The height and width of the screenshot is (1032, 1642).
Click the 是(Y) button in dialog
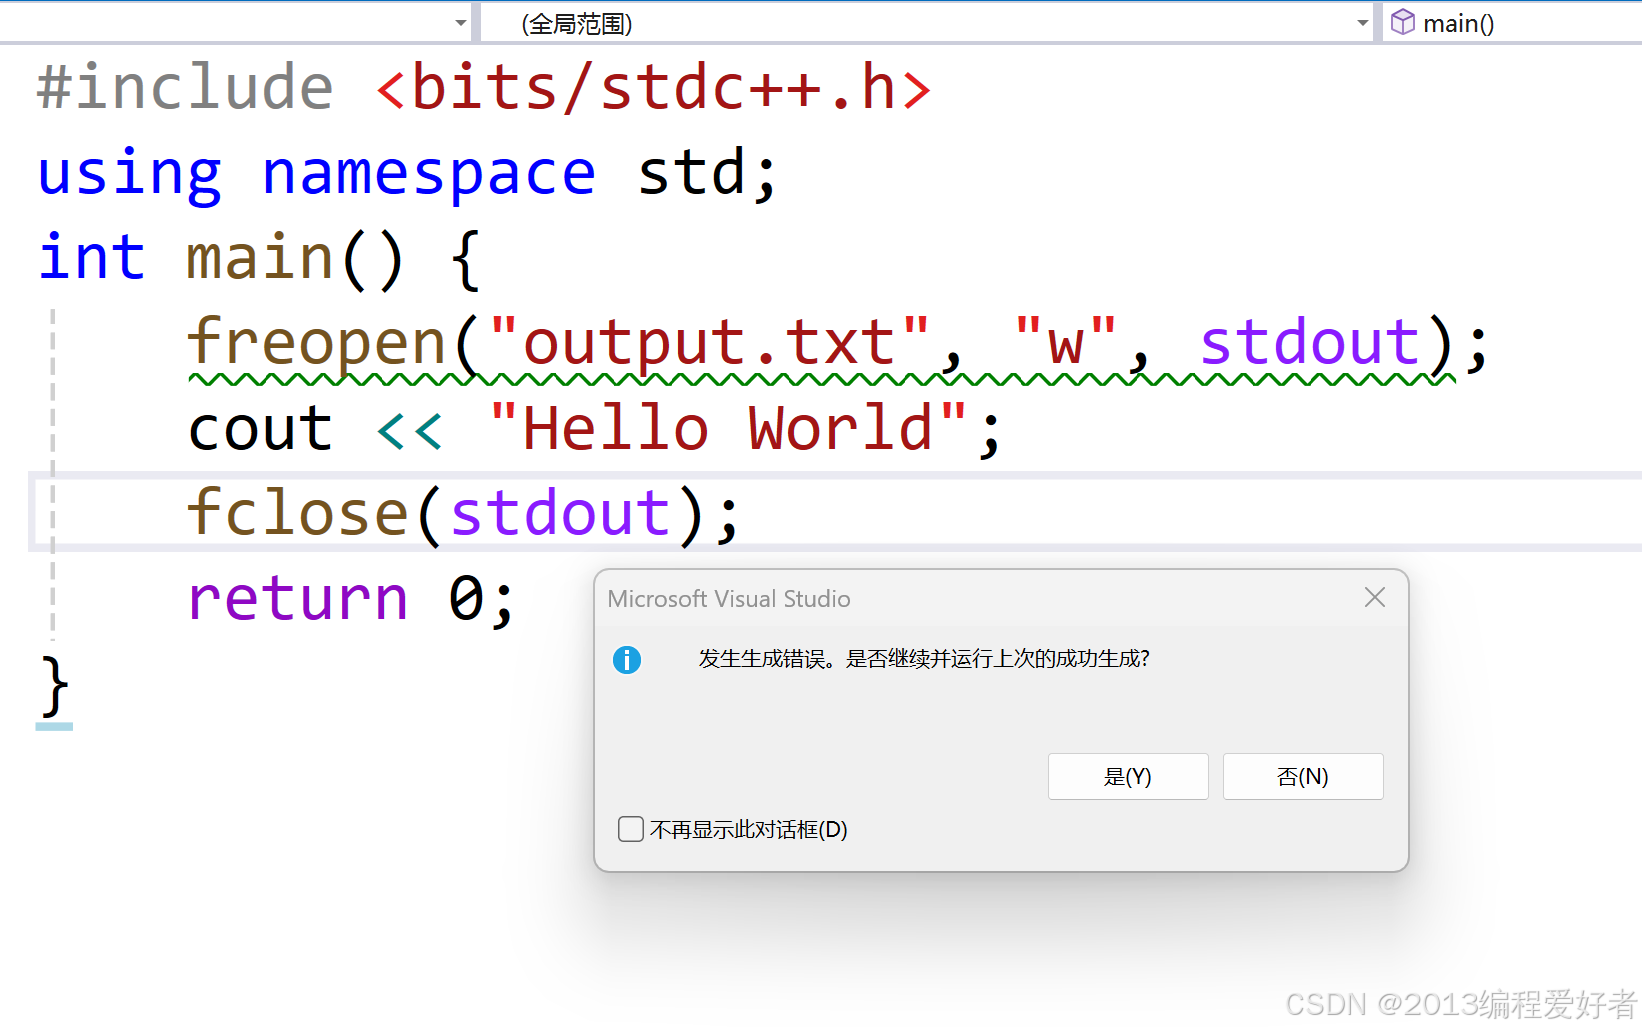coord(1128,777)
